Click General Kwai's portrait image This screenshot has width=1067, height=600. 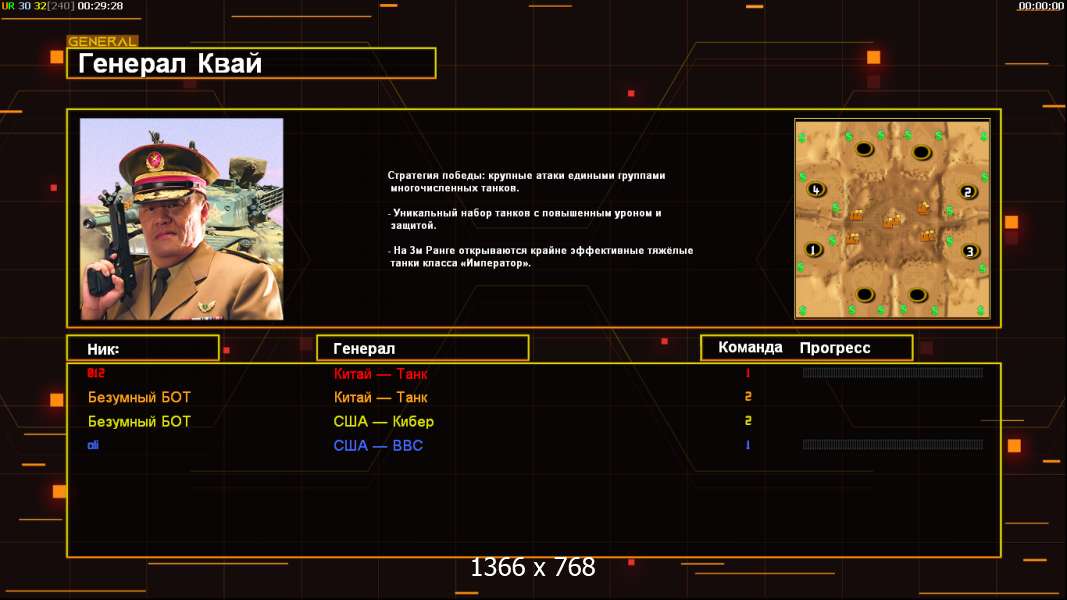182,219
